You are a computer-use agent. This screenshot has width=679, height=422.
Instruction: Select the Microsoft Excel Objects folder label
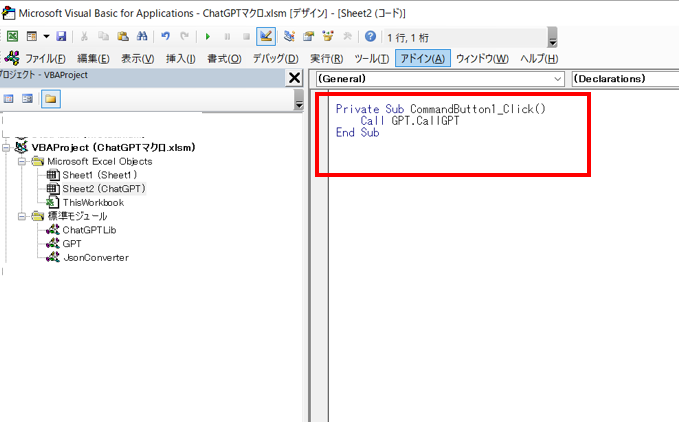click(100, 161)
